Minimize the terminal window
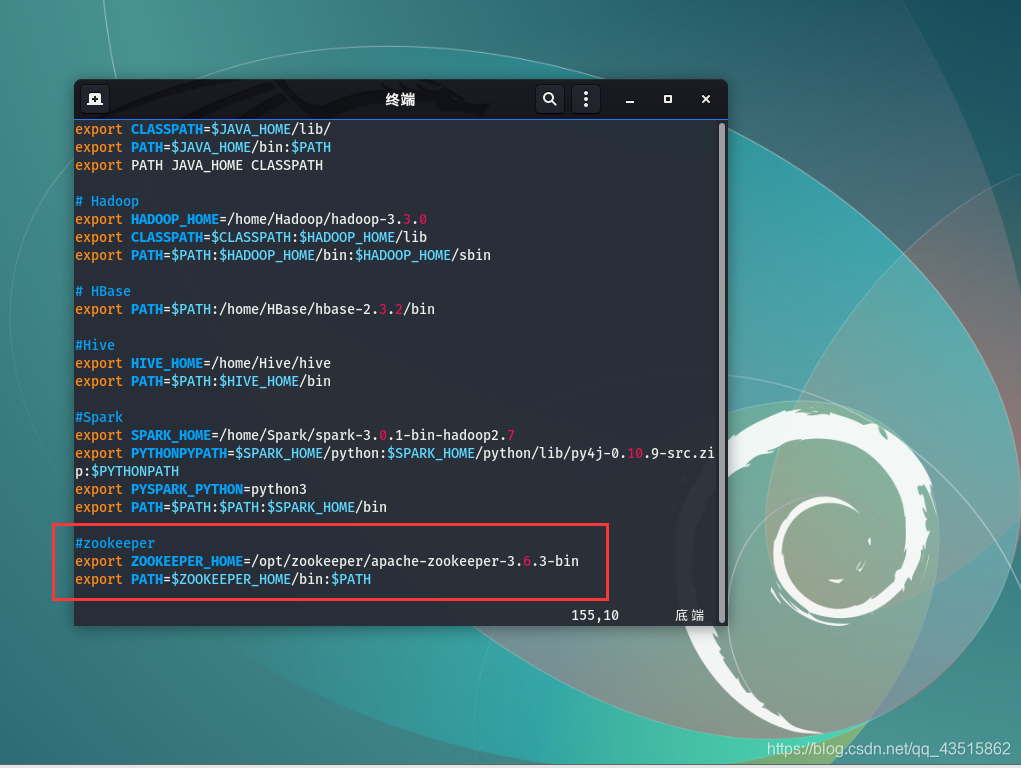 click(630, 100)
